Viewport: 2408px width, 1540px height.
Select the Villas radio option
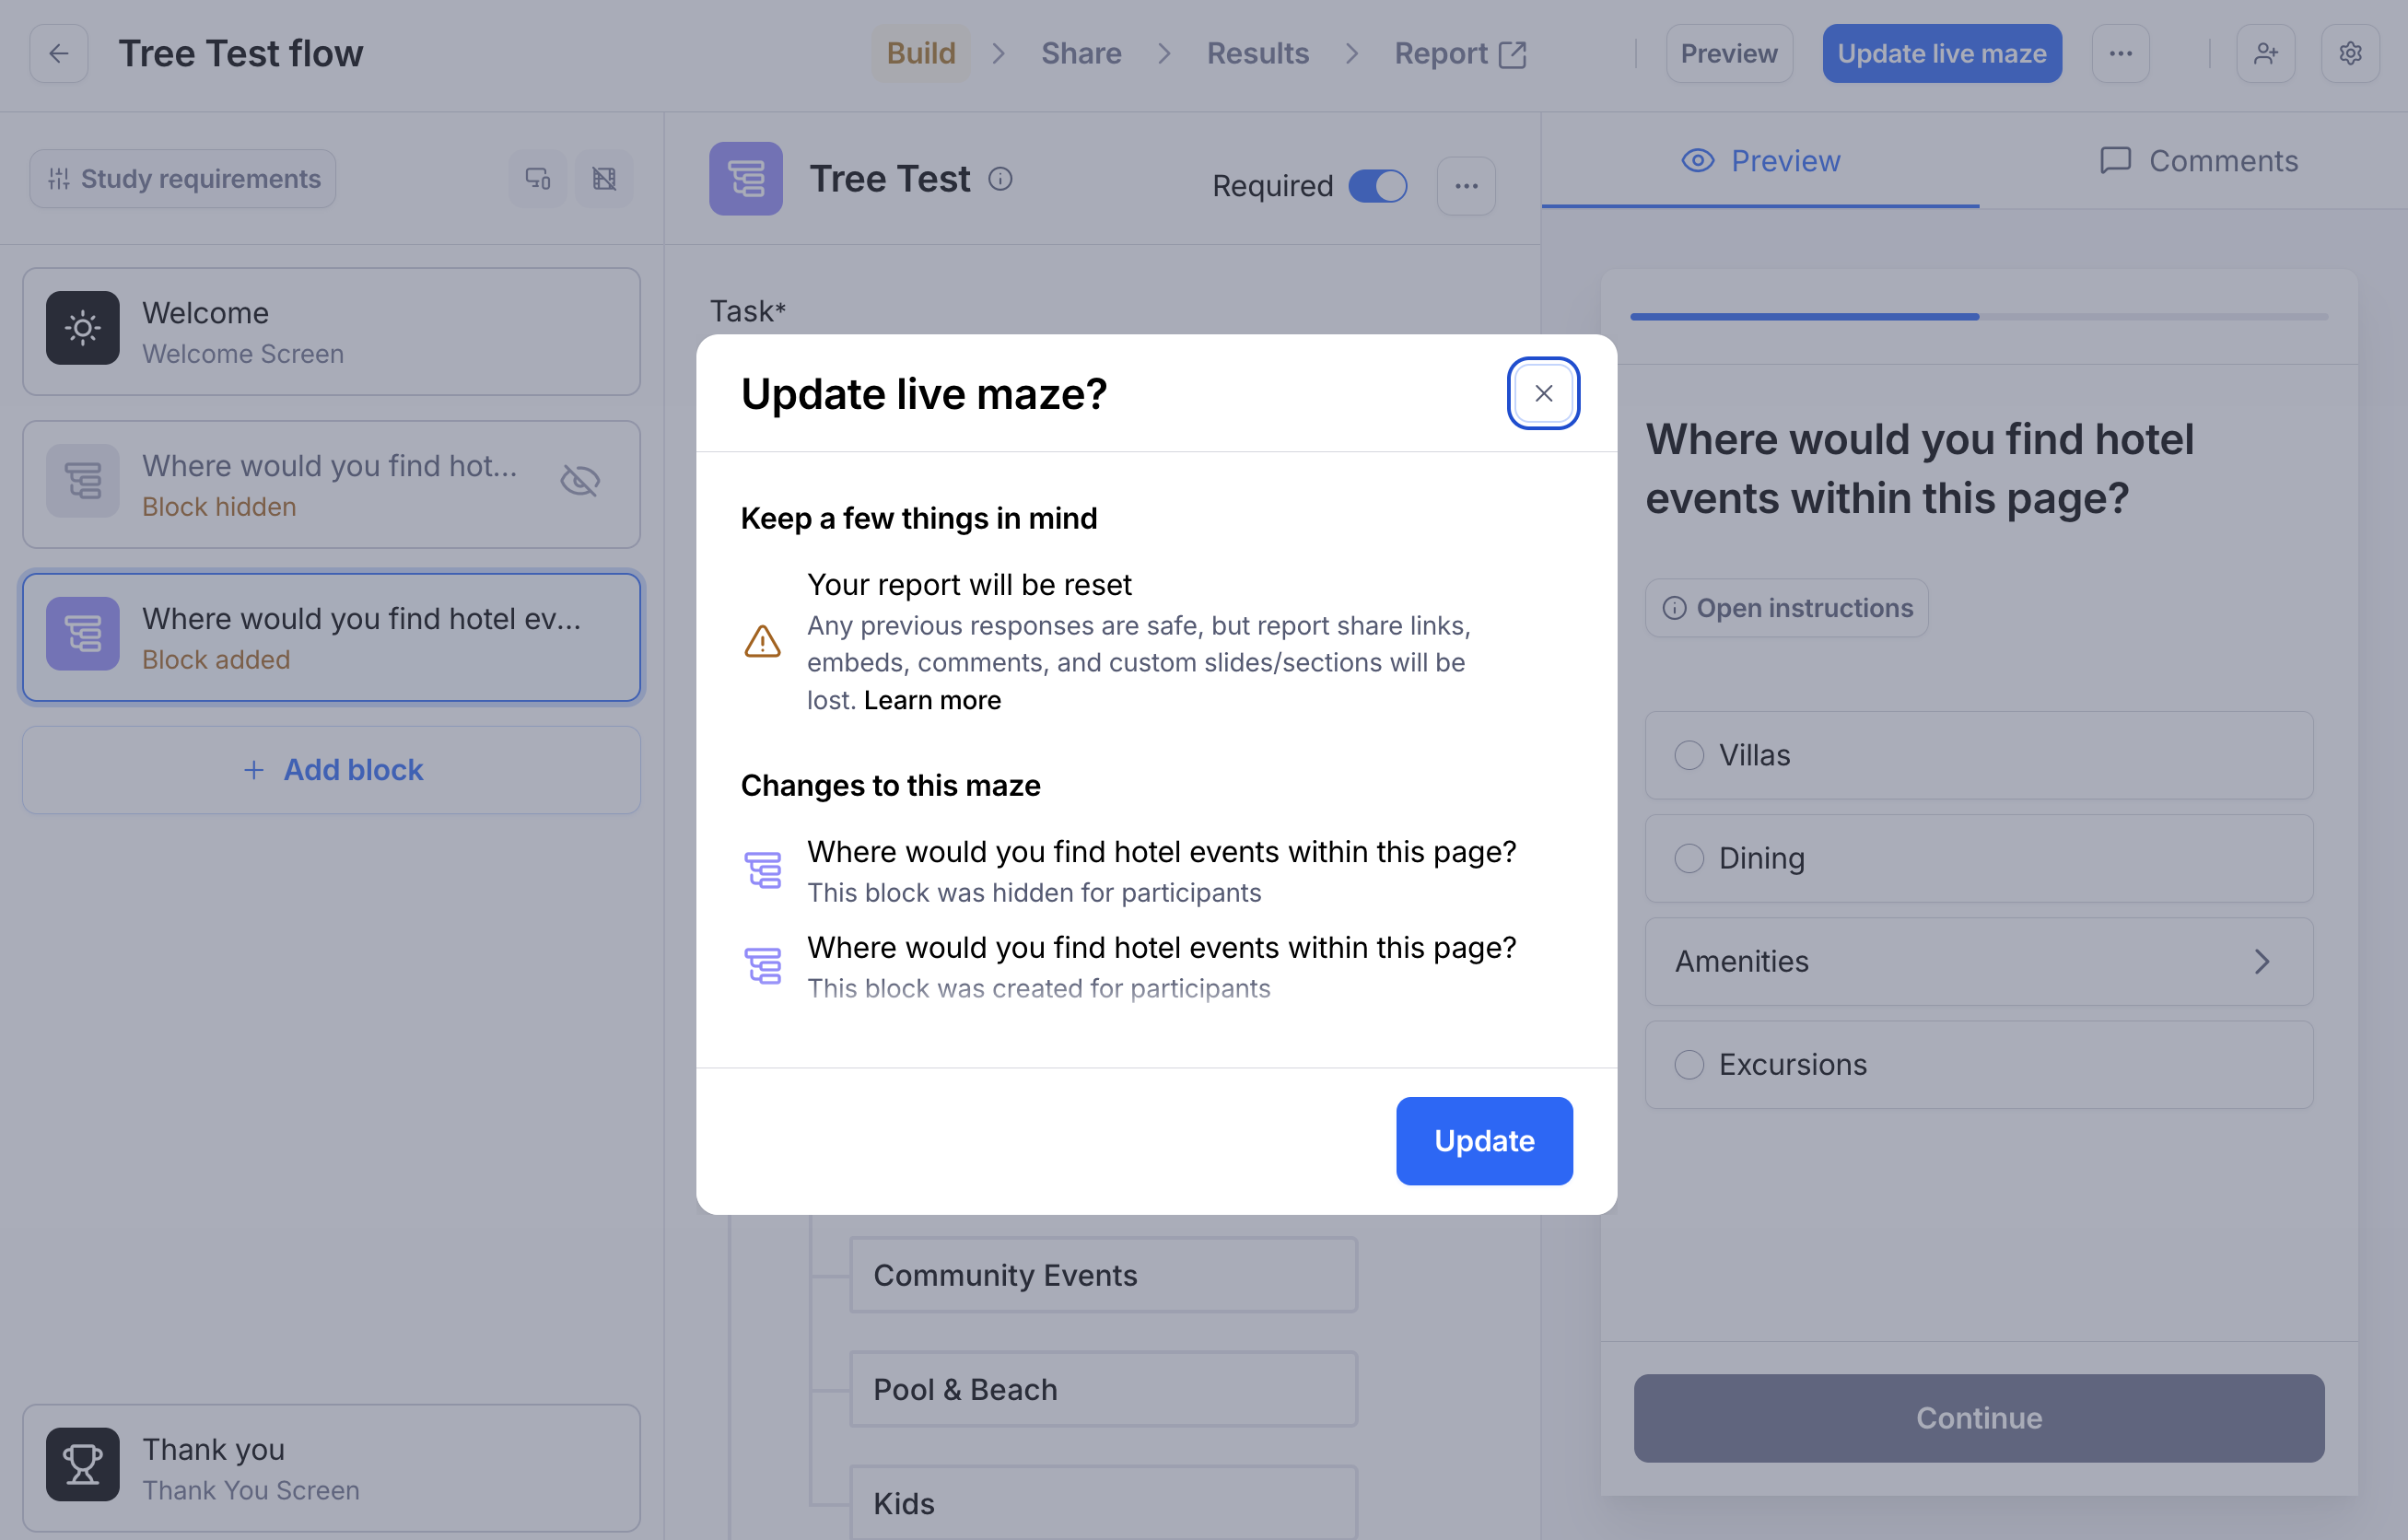pos(1689,755)
